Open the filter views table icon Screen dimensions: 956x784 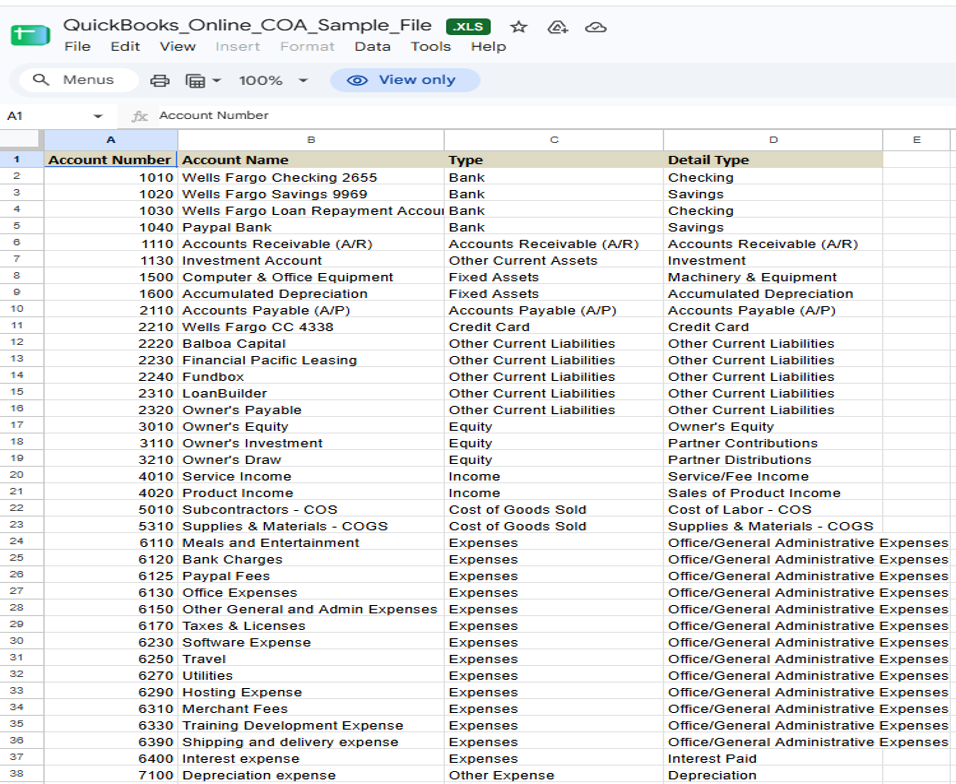(x=195, y=80)
